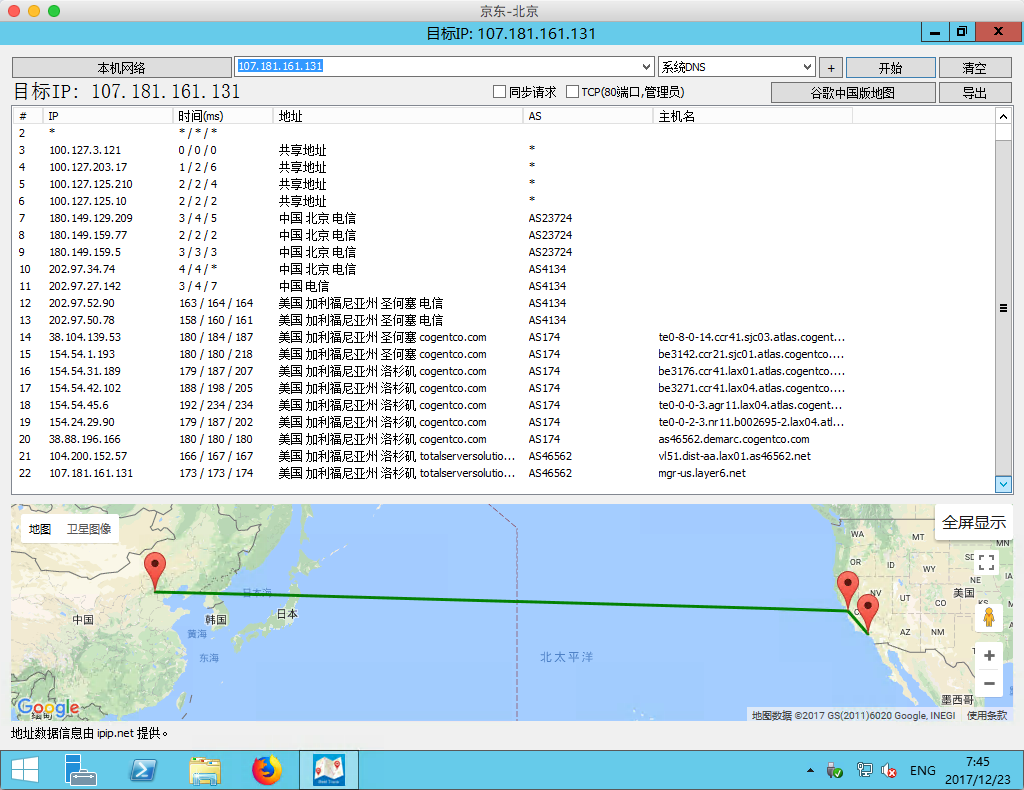
Task: Enable the 同步请求 checkbox
Action: point(500,92)
